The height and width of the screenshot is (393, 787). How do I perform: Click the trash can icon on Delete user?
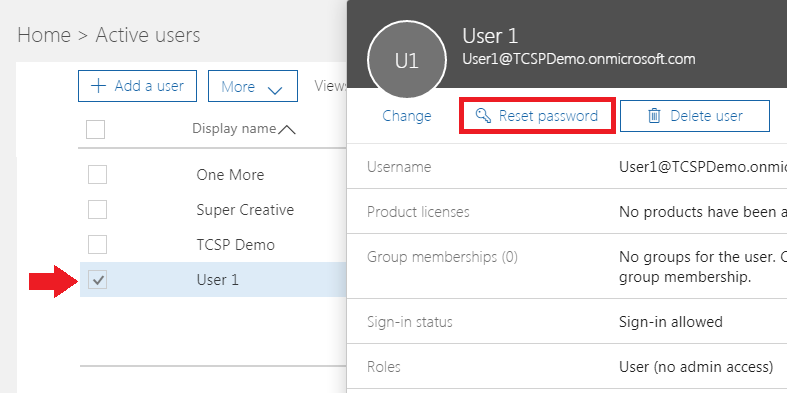coord(654,116)
